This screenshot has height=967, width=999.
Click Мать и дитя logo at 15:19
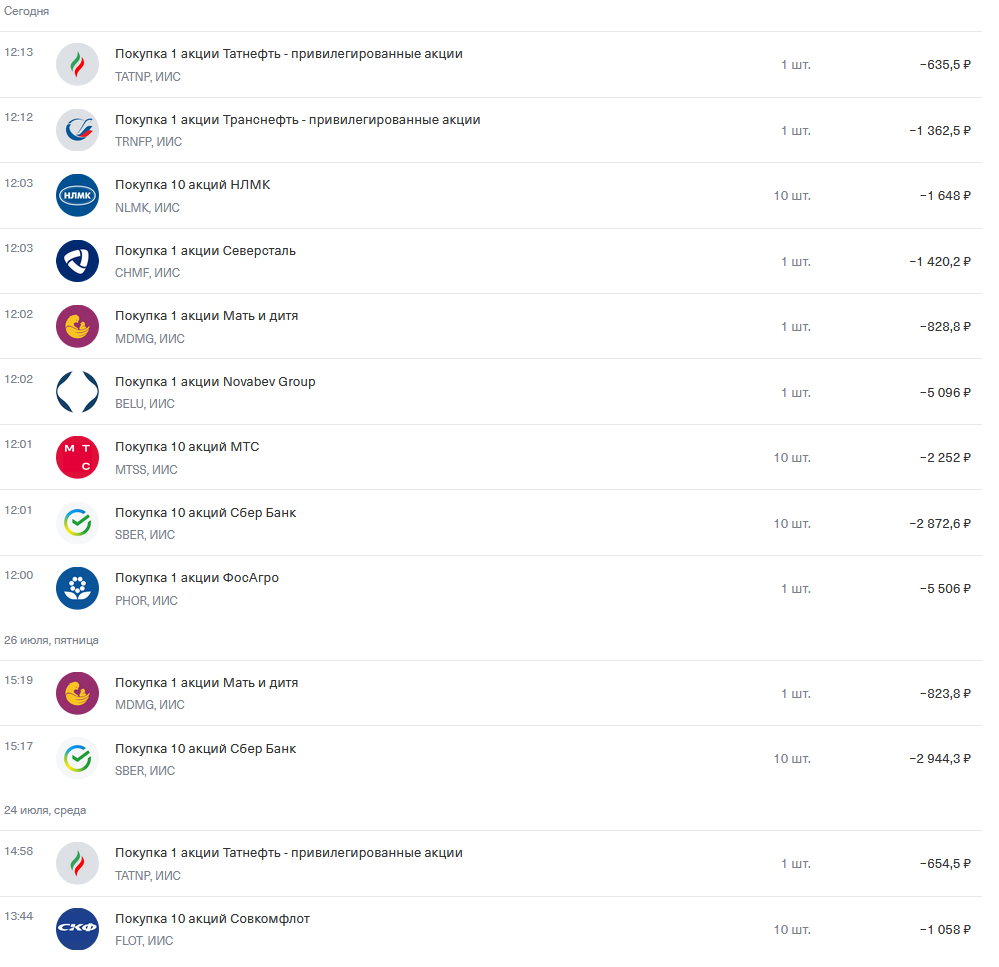pyautogui.click(x=77, y=693)
